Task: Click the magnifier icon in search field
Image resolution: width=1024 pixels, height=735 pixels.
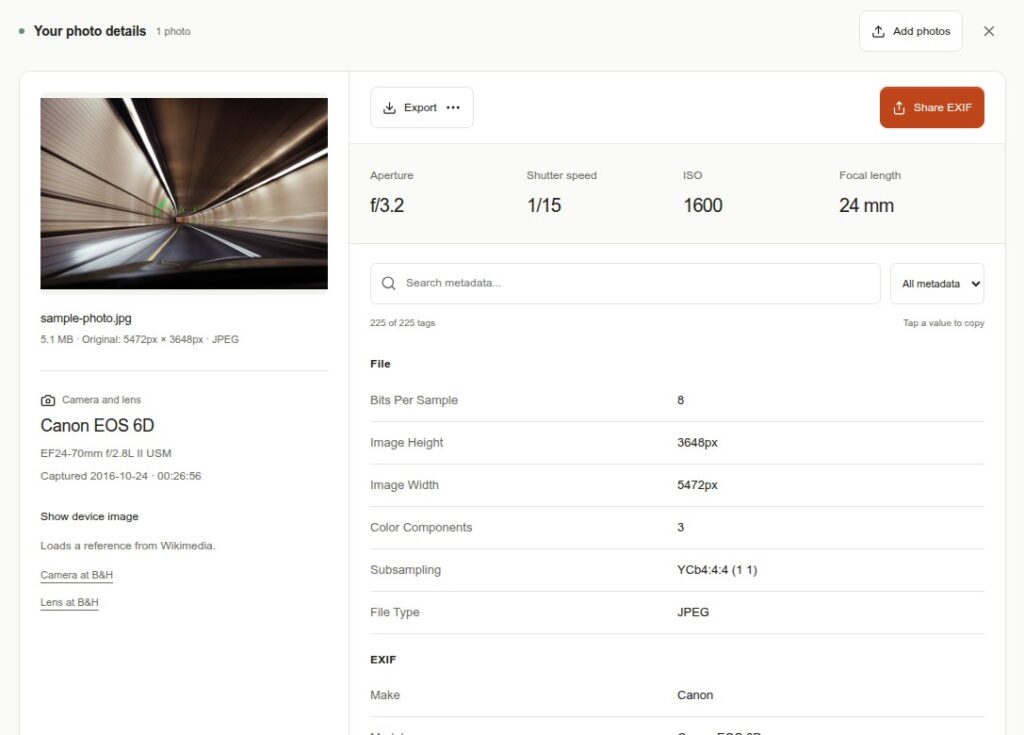Action: point(389,283)
